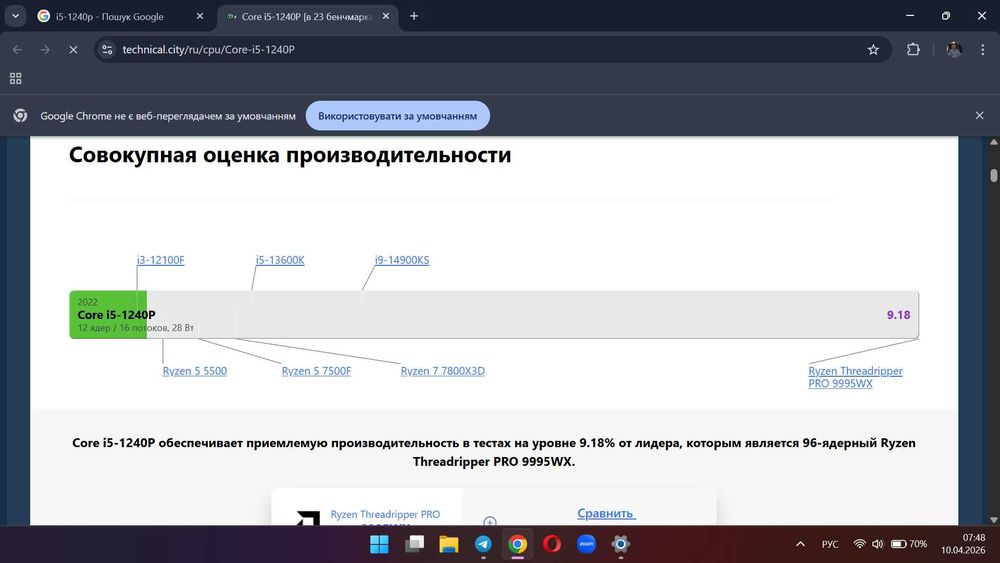Click Використовувати за умовчанням button
The height and width of the screenshot is (563, 1000).
tap(397, 115)
